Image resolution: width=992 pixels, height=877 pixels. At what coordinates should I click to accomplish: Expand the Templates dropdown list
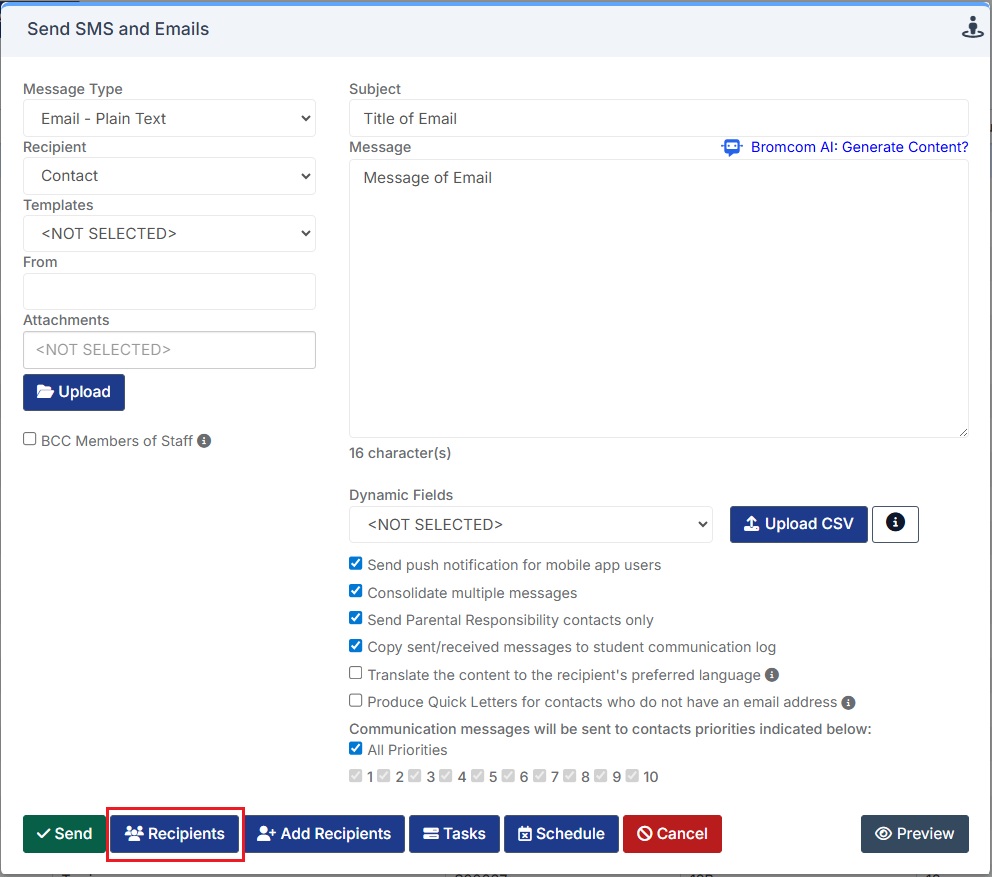click(x=169, y=234)
